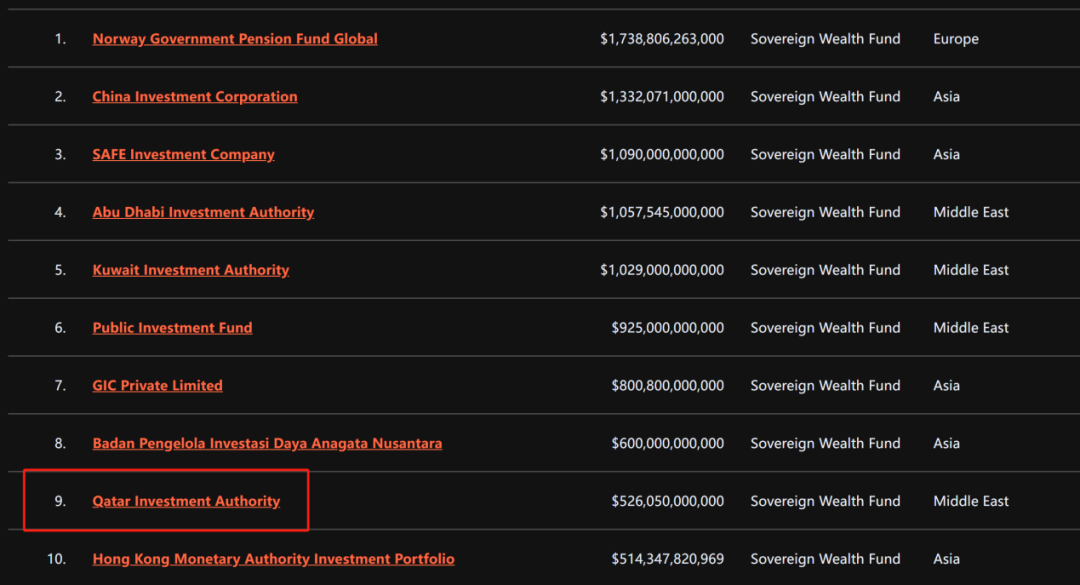The image size is (1080, 585).
Task: Click Sovereign Wealth Fund type in Norway row
Action: pos(825,39)
